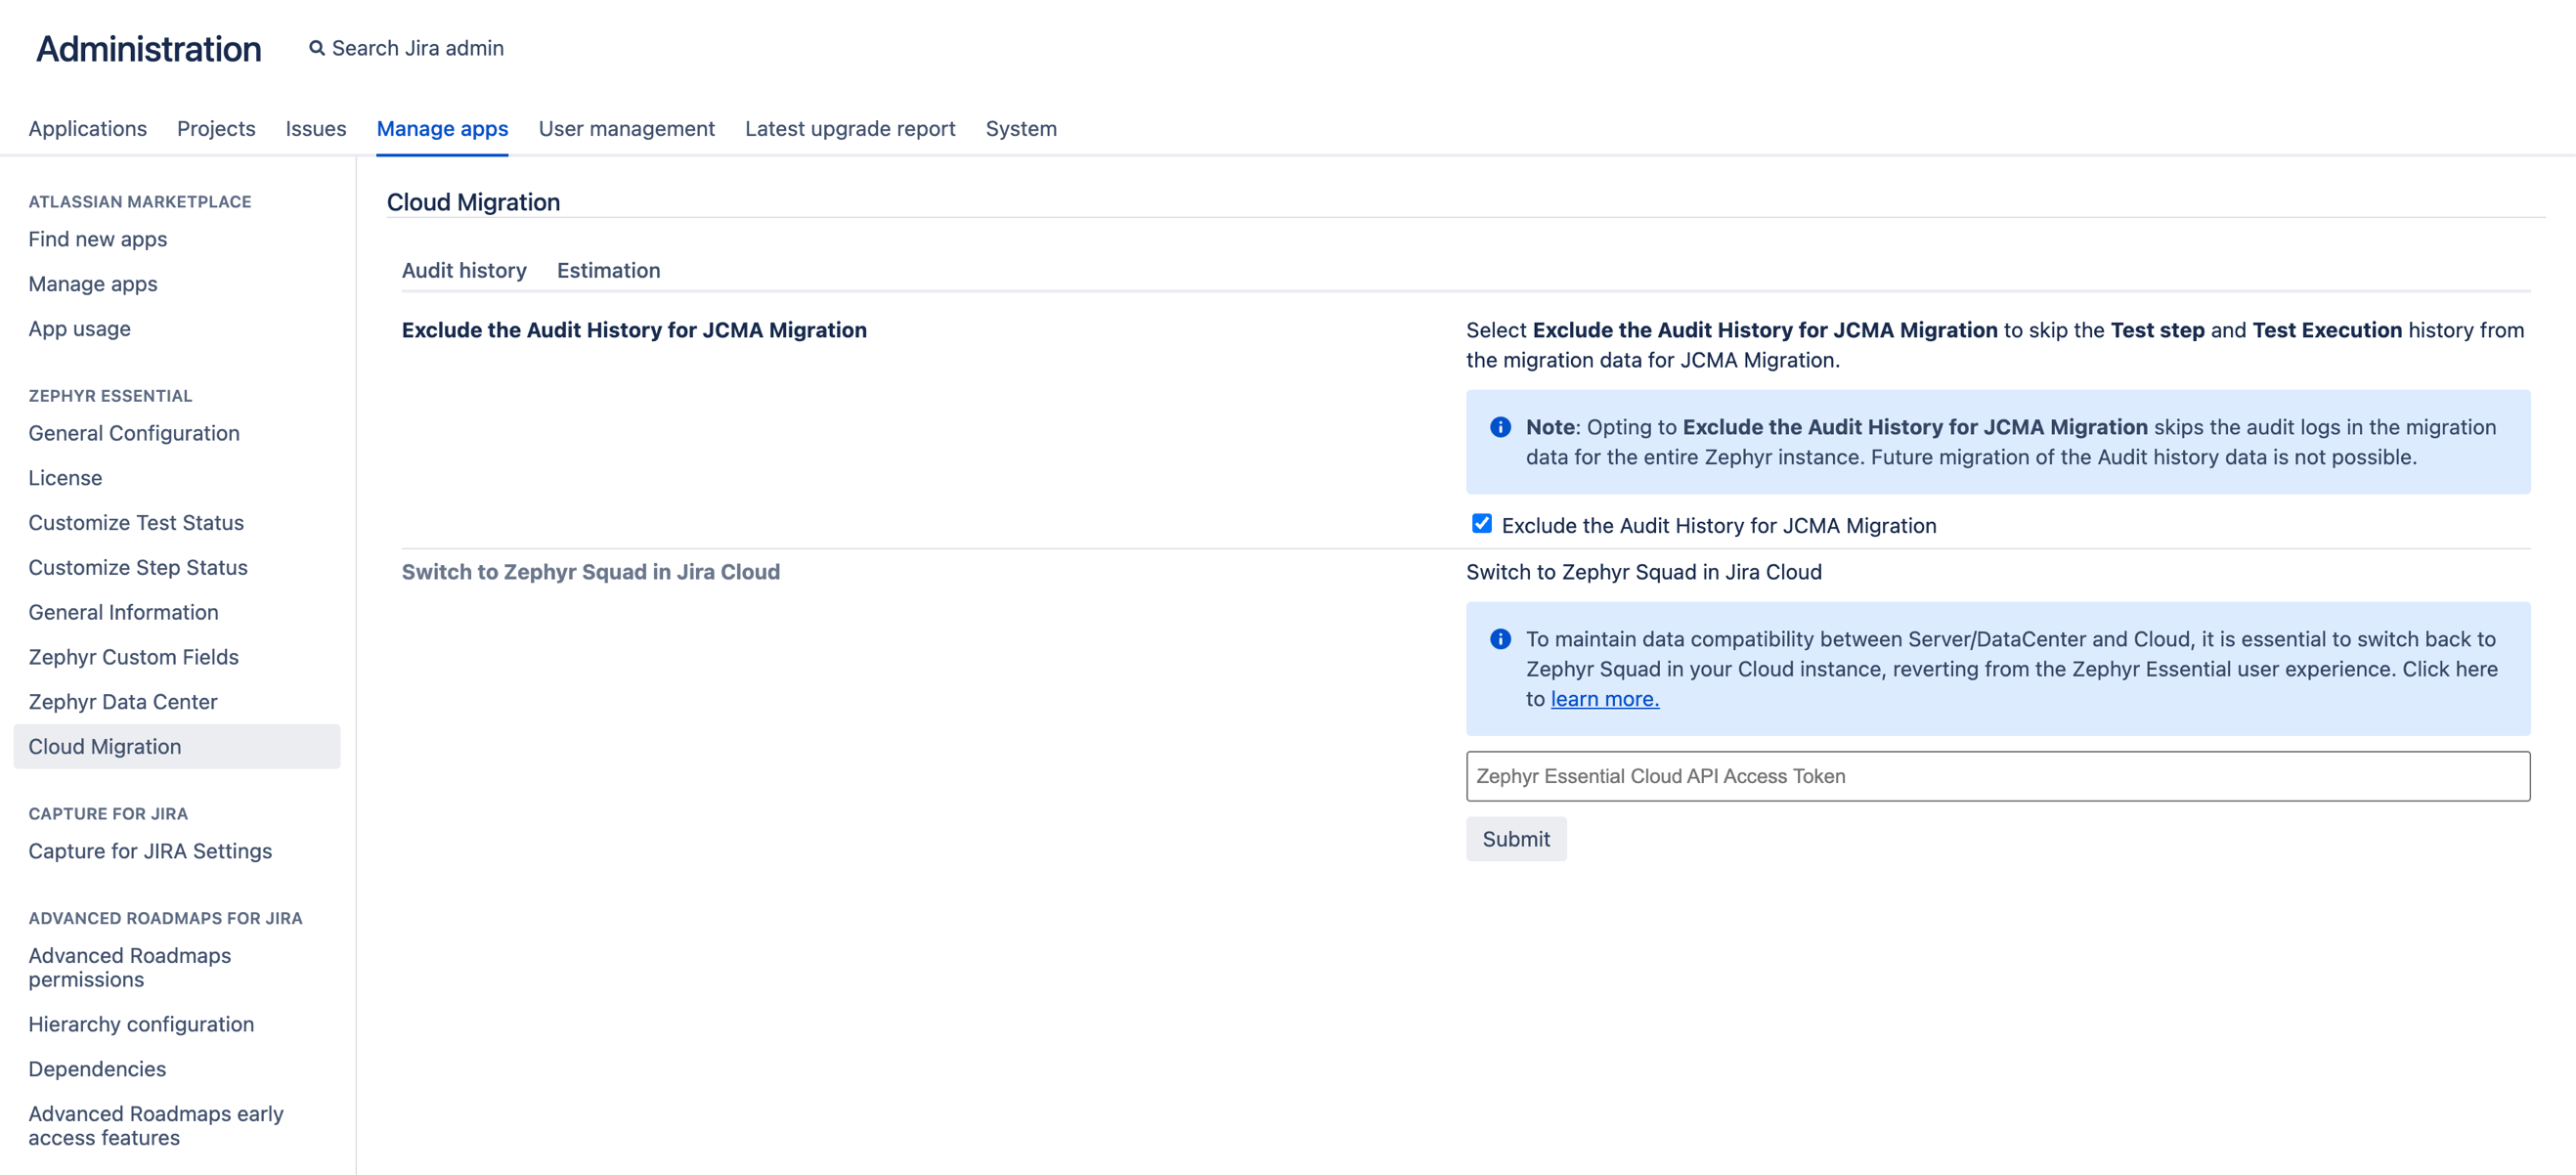This screenshot has height=1175, width=2576.
Task: Switch to the Estimation tab
Action: (608, 270)
